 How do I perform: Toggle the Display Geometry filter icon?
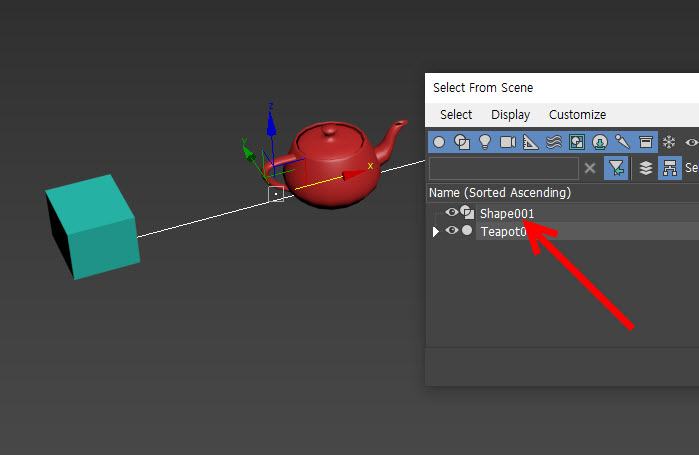[x=439, y=142]
